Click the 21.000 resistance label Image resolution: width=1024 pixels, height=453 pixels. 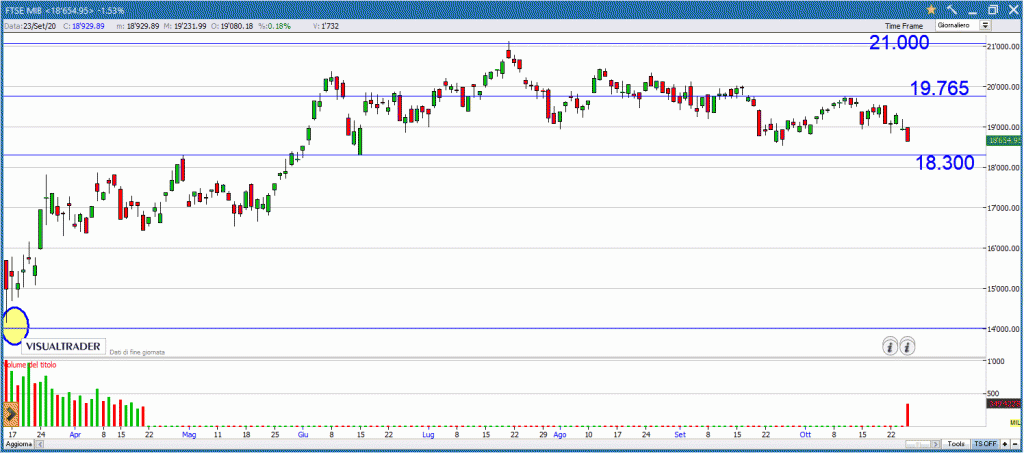[x=899, y=42]
